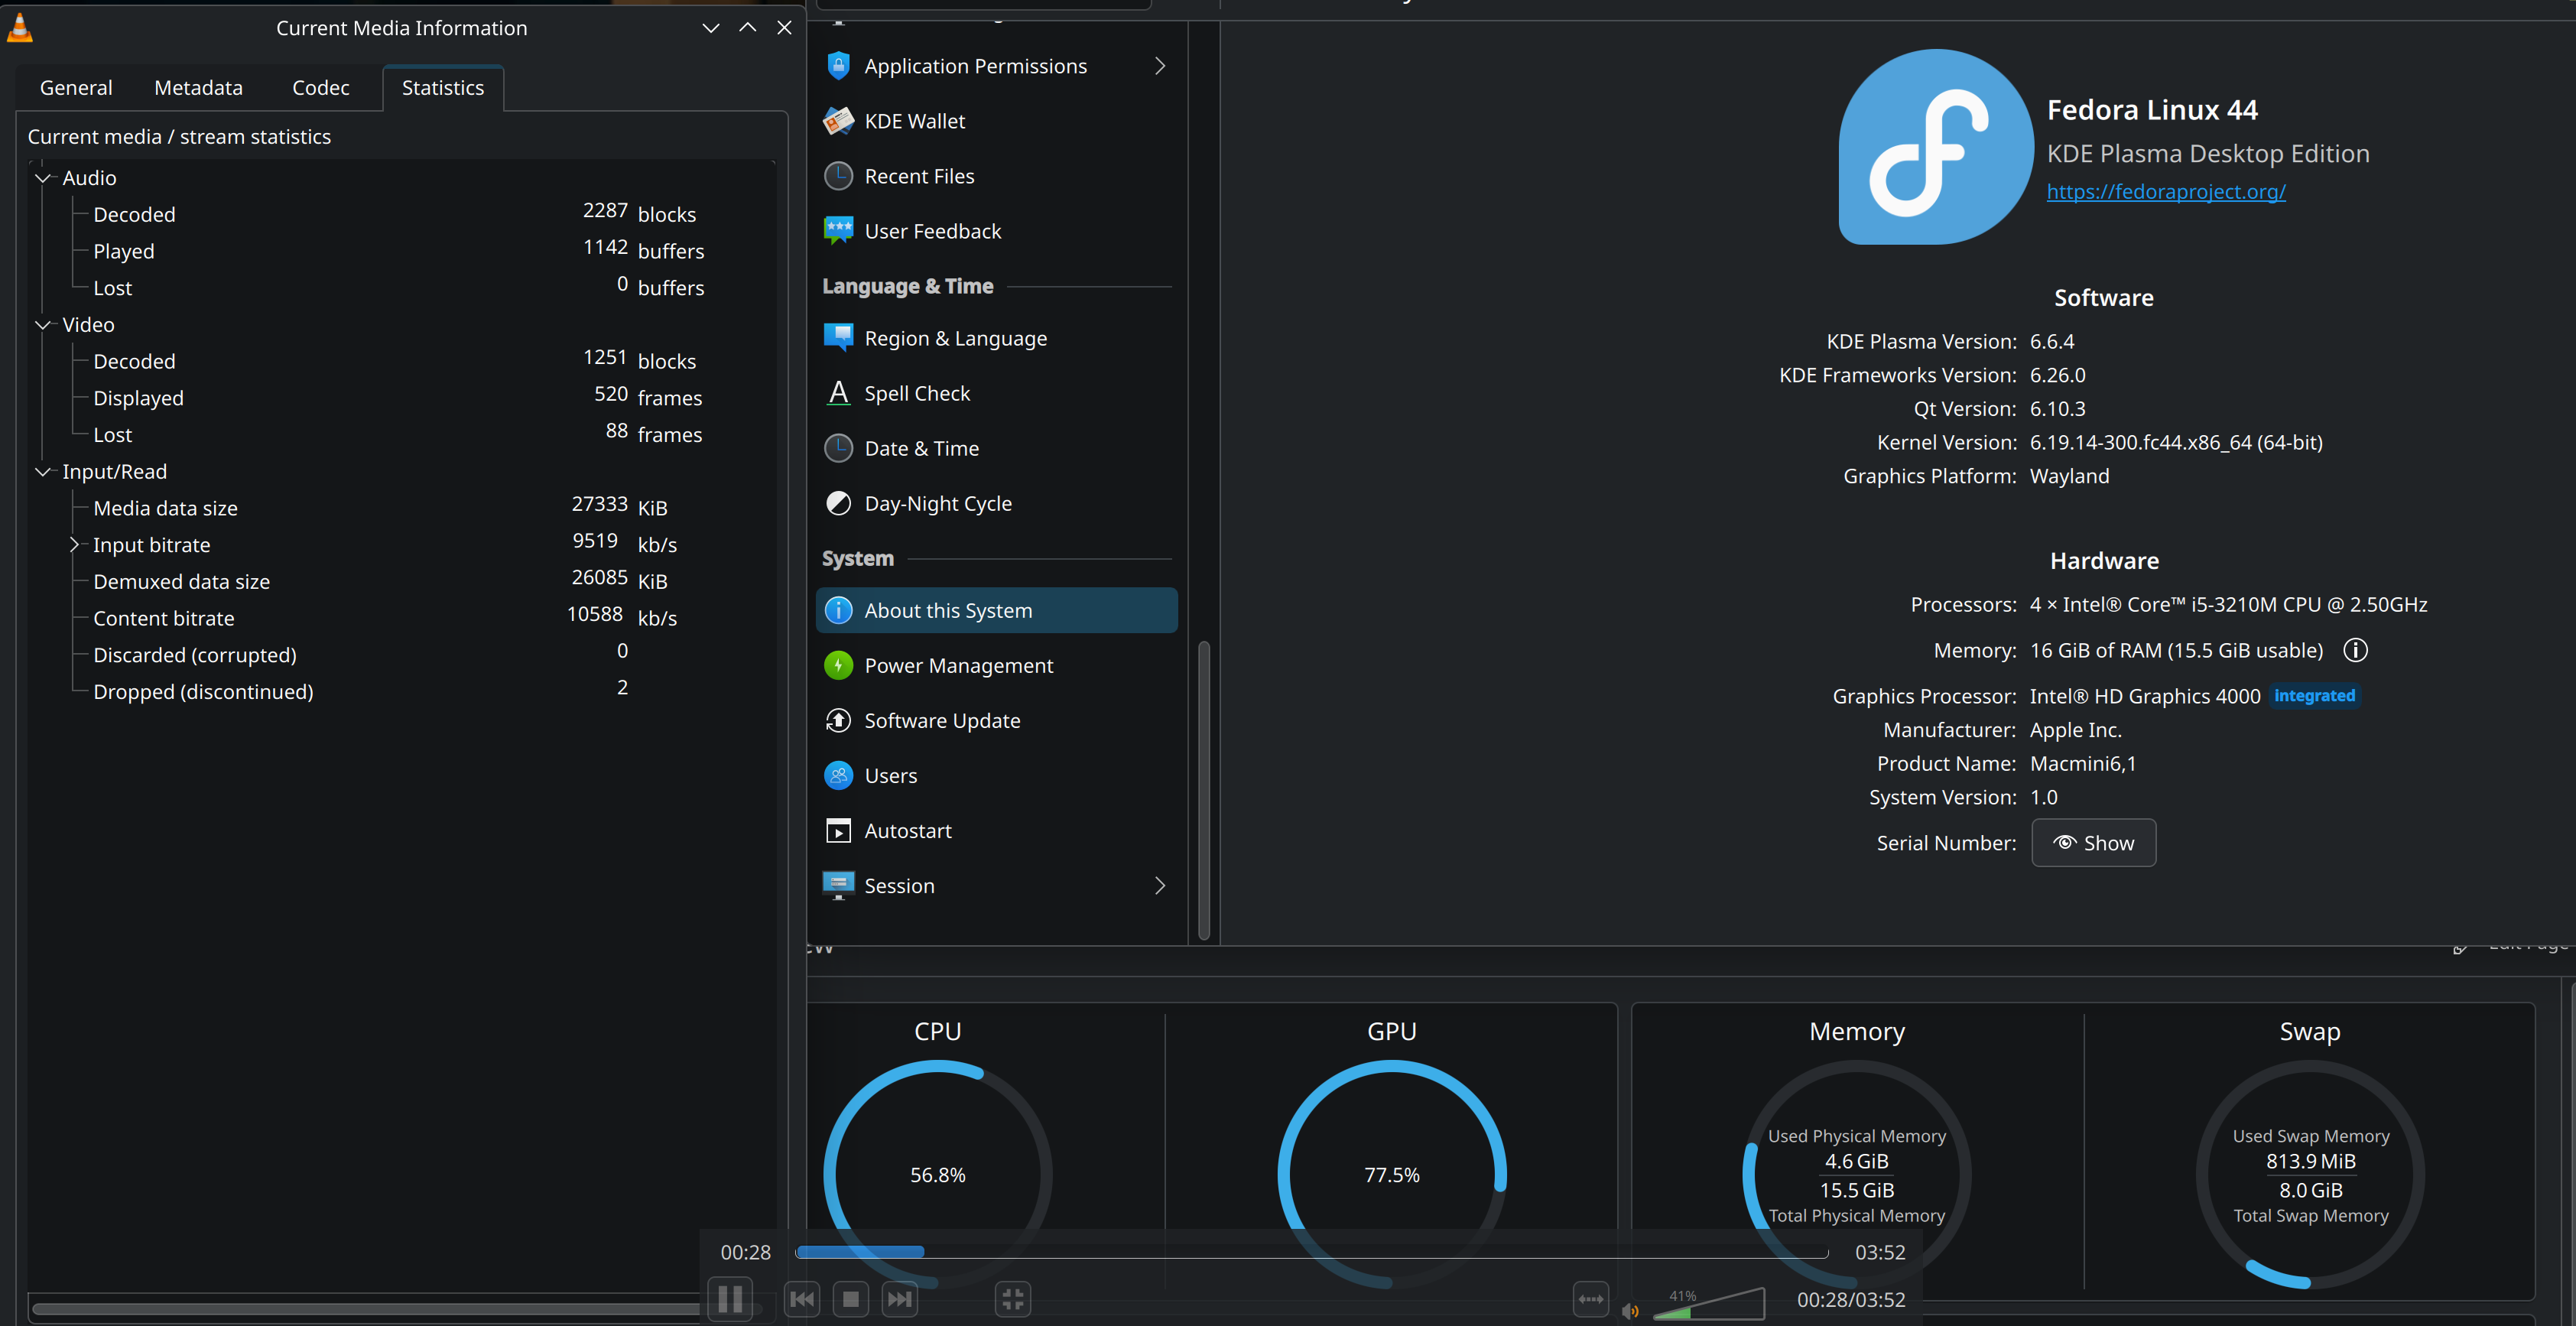Viewport: 2576px width, 1326px height.
Task: Open Power Management green icon
Action: point(838,665)
